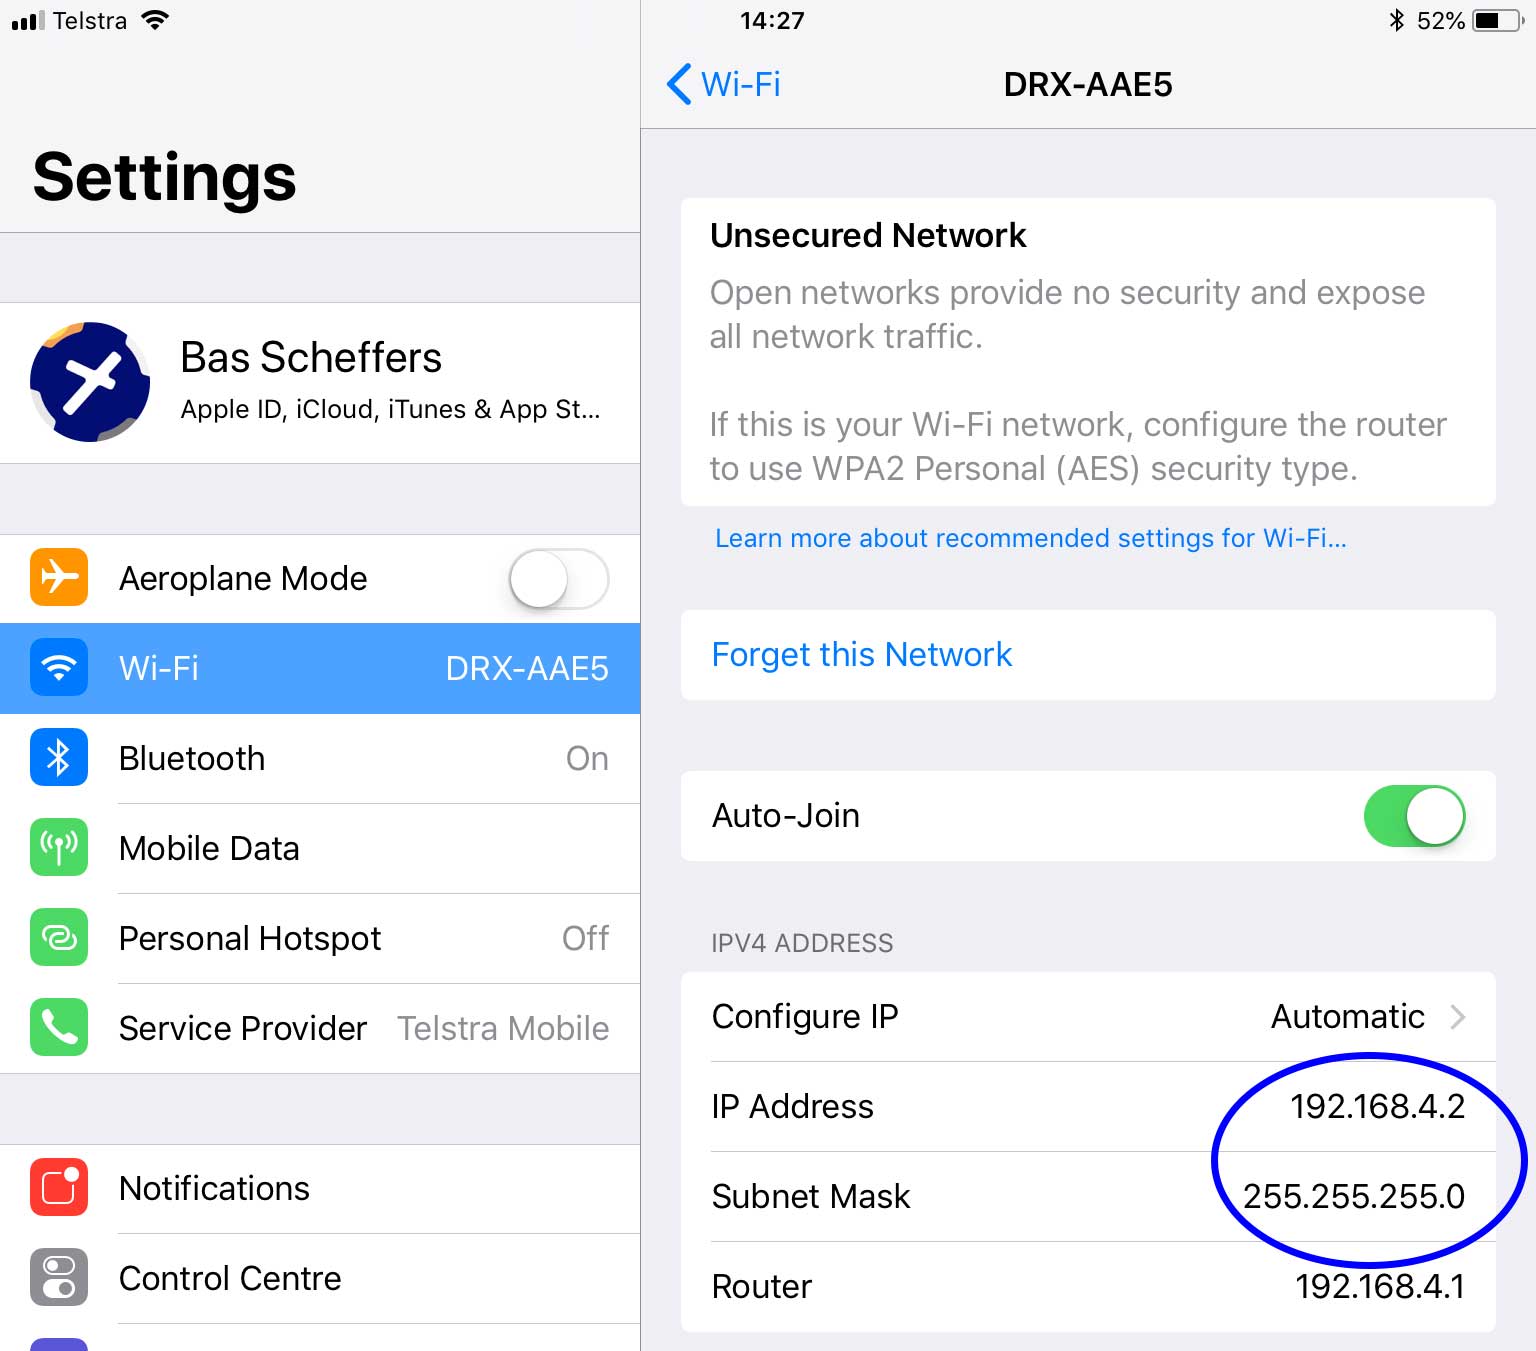The image size is (1536, 1351).
Task: Open Bas Scheffers profile avatar
Action: tap(90, 382)
